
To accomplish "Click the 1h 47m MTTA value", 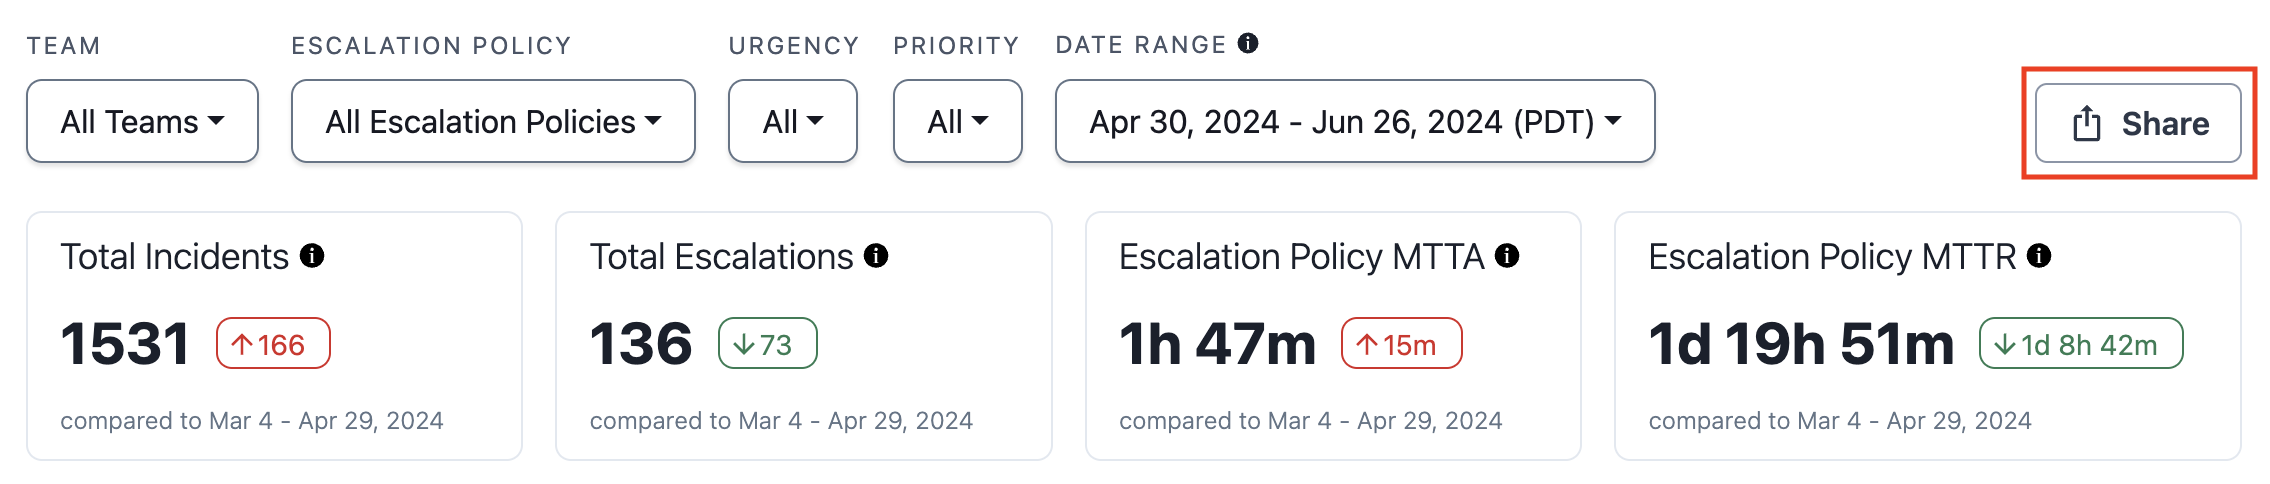I will (x=1217, y=343).
